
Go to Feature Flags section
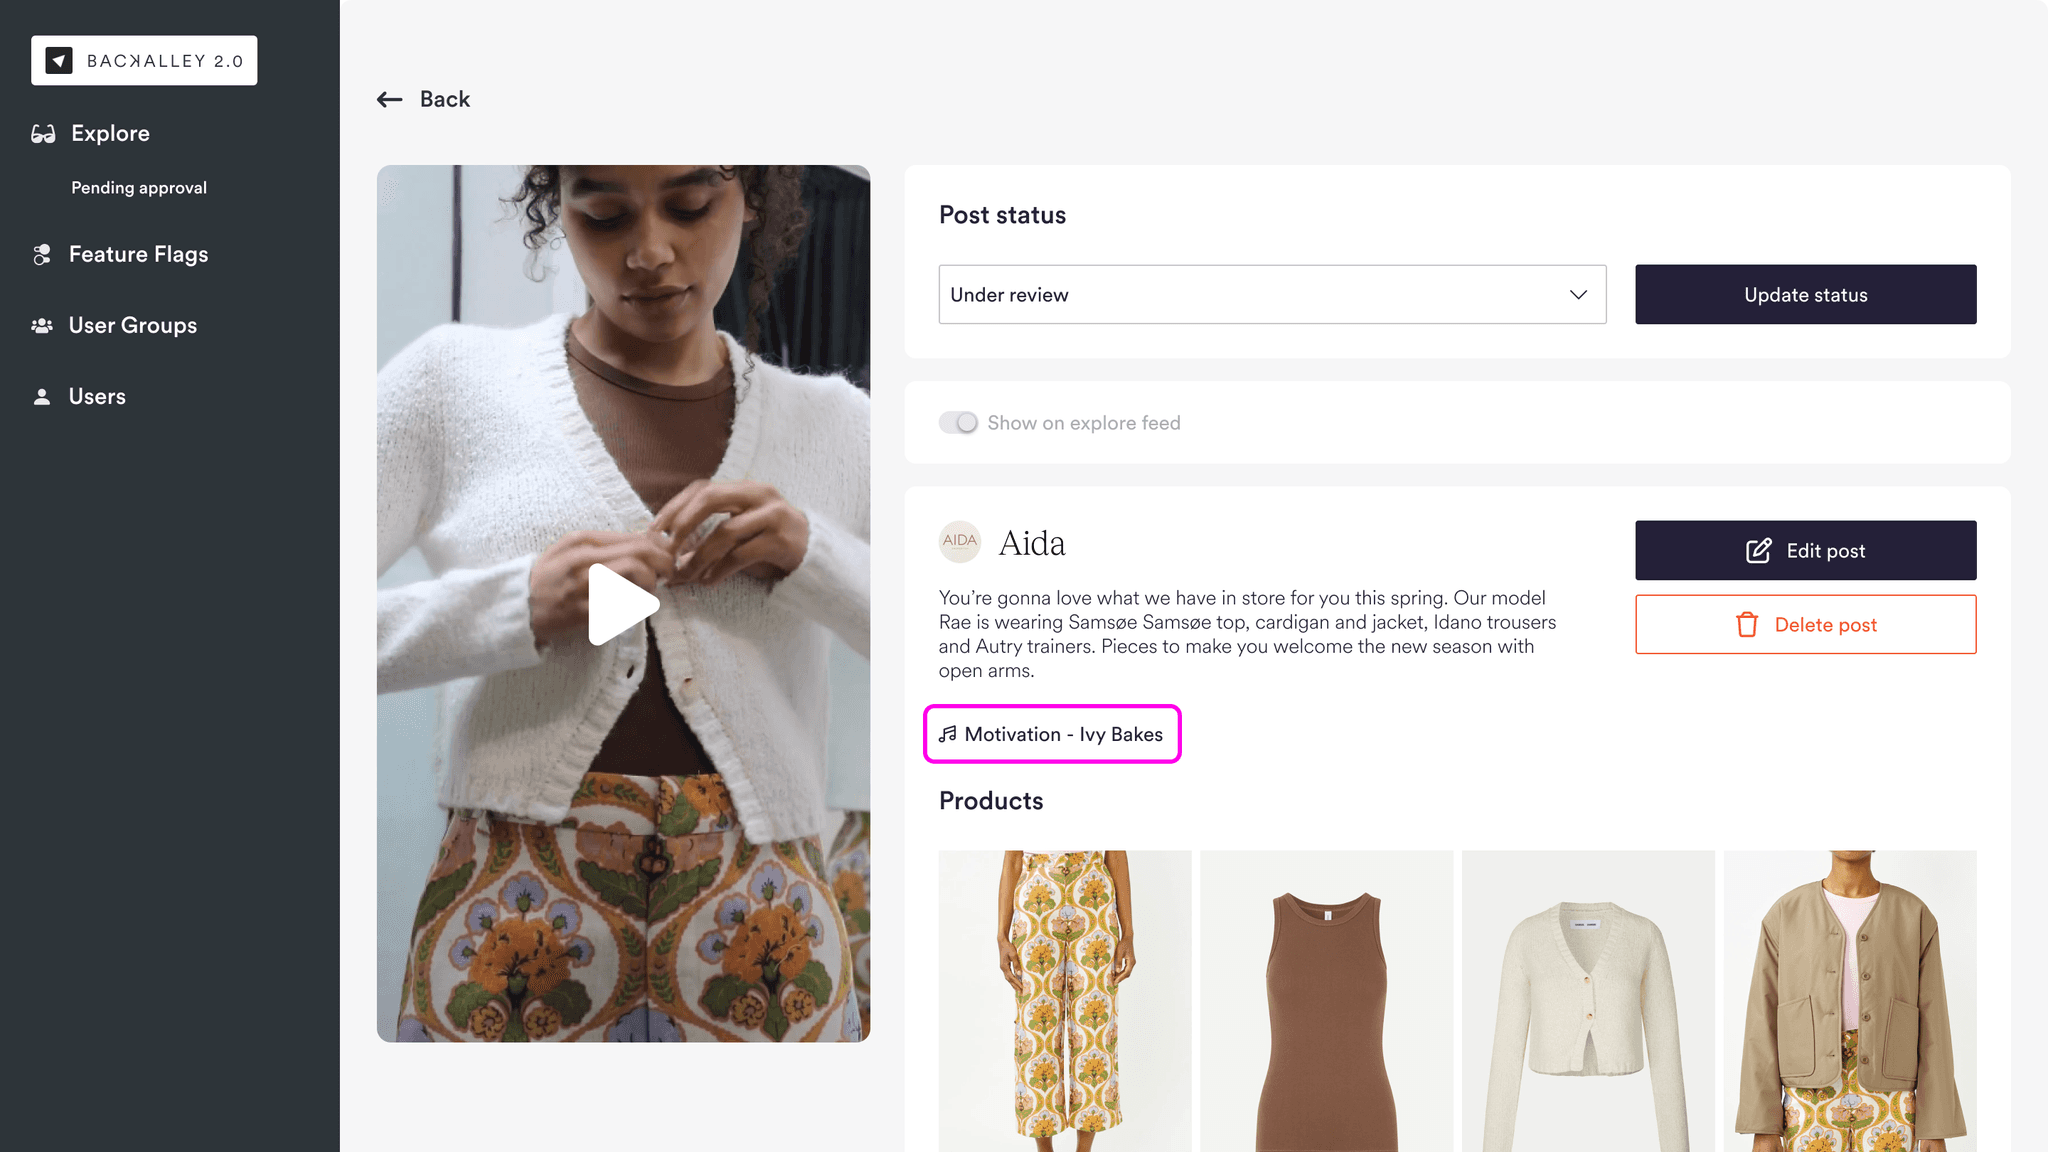(x=138, y=255)
